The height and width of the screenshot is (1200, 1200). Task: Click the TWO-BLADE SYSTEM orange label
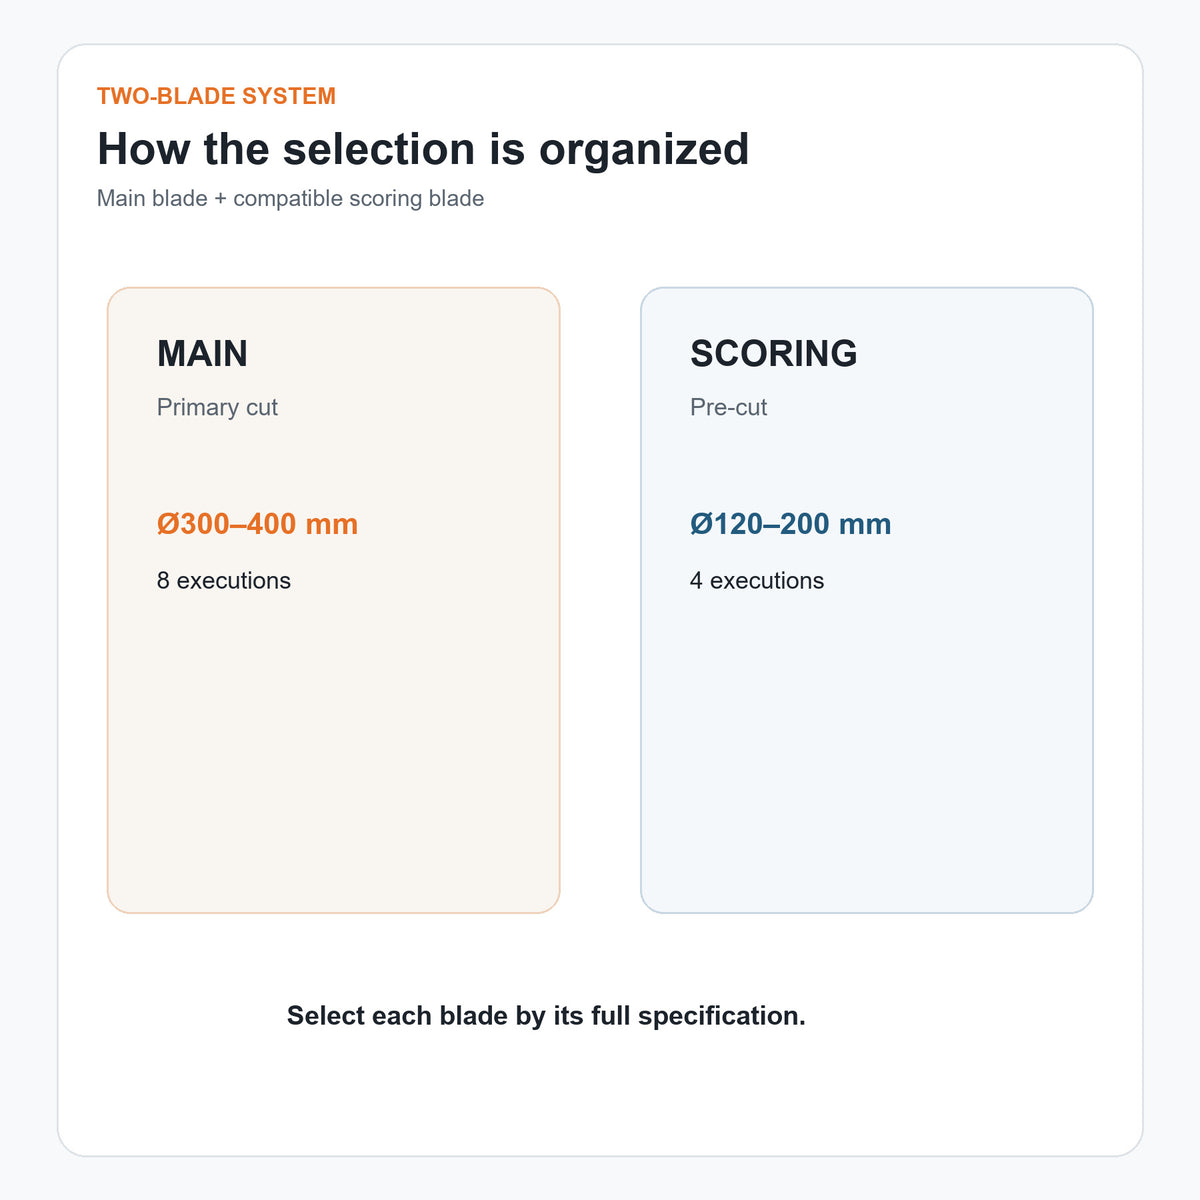[x=216, y=96]
